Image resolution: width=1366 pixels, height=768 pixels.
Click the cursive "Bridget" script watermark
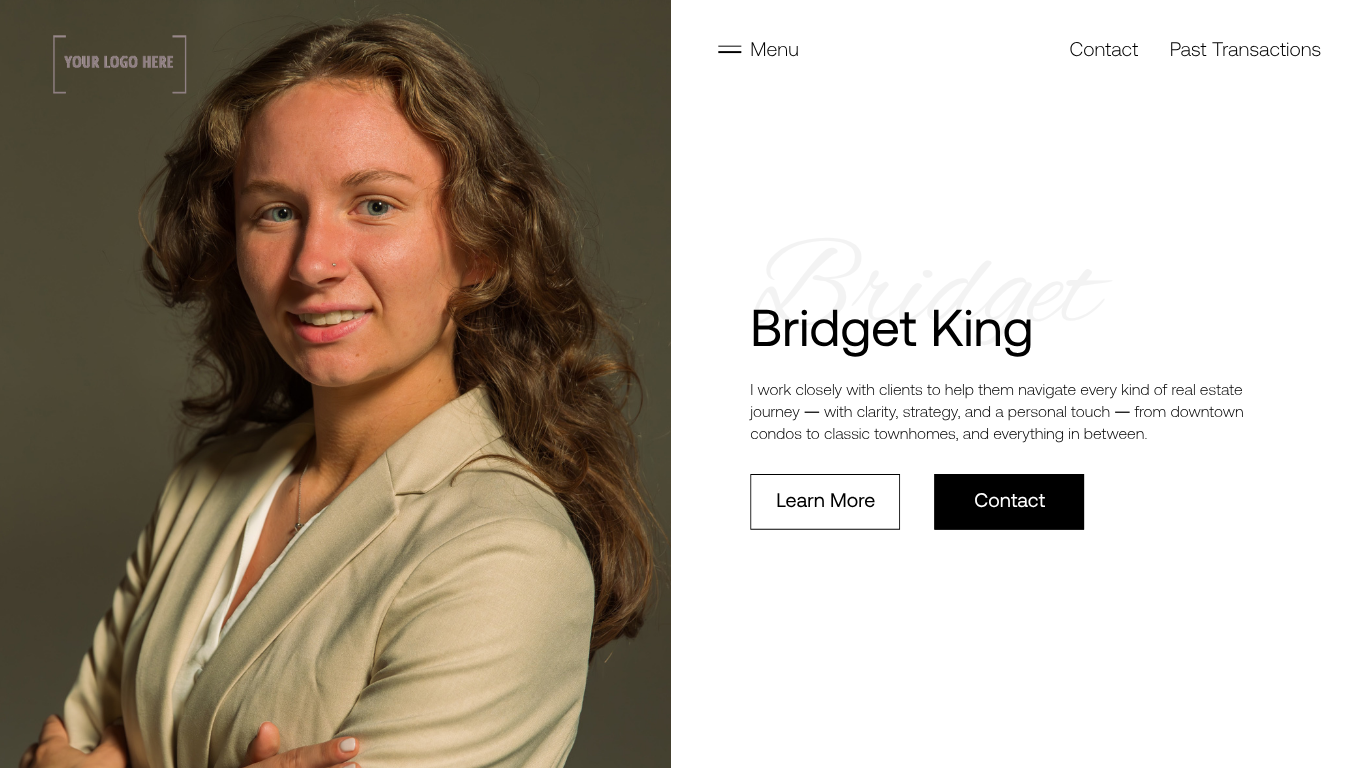coord(930,283)
